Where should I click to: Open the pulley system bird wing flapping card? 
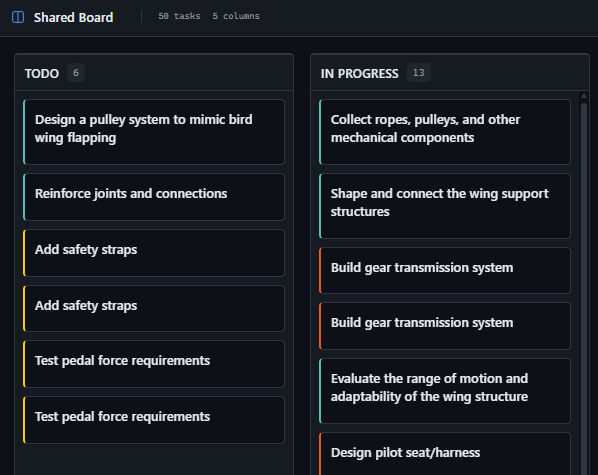154,132
